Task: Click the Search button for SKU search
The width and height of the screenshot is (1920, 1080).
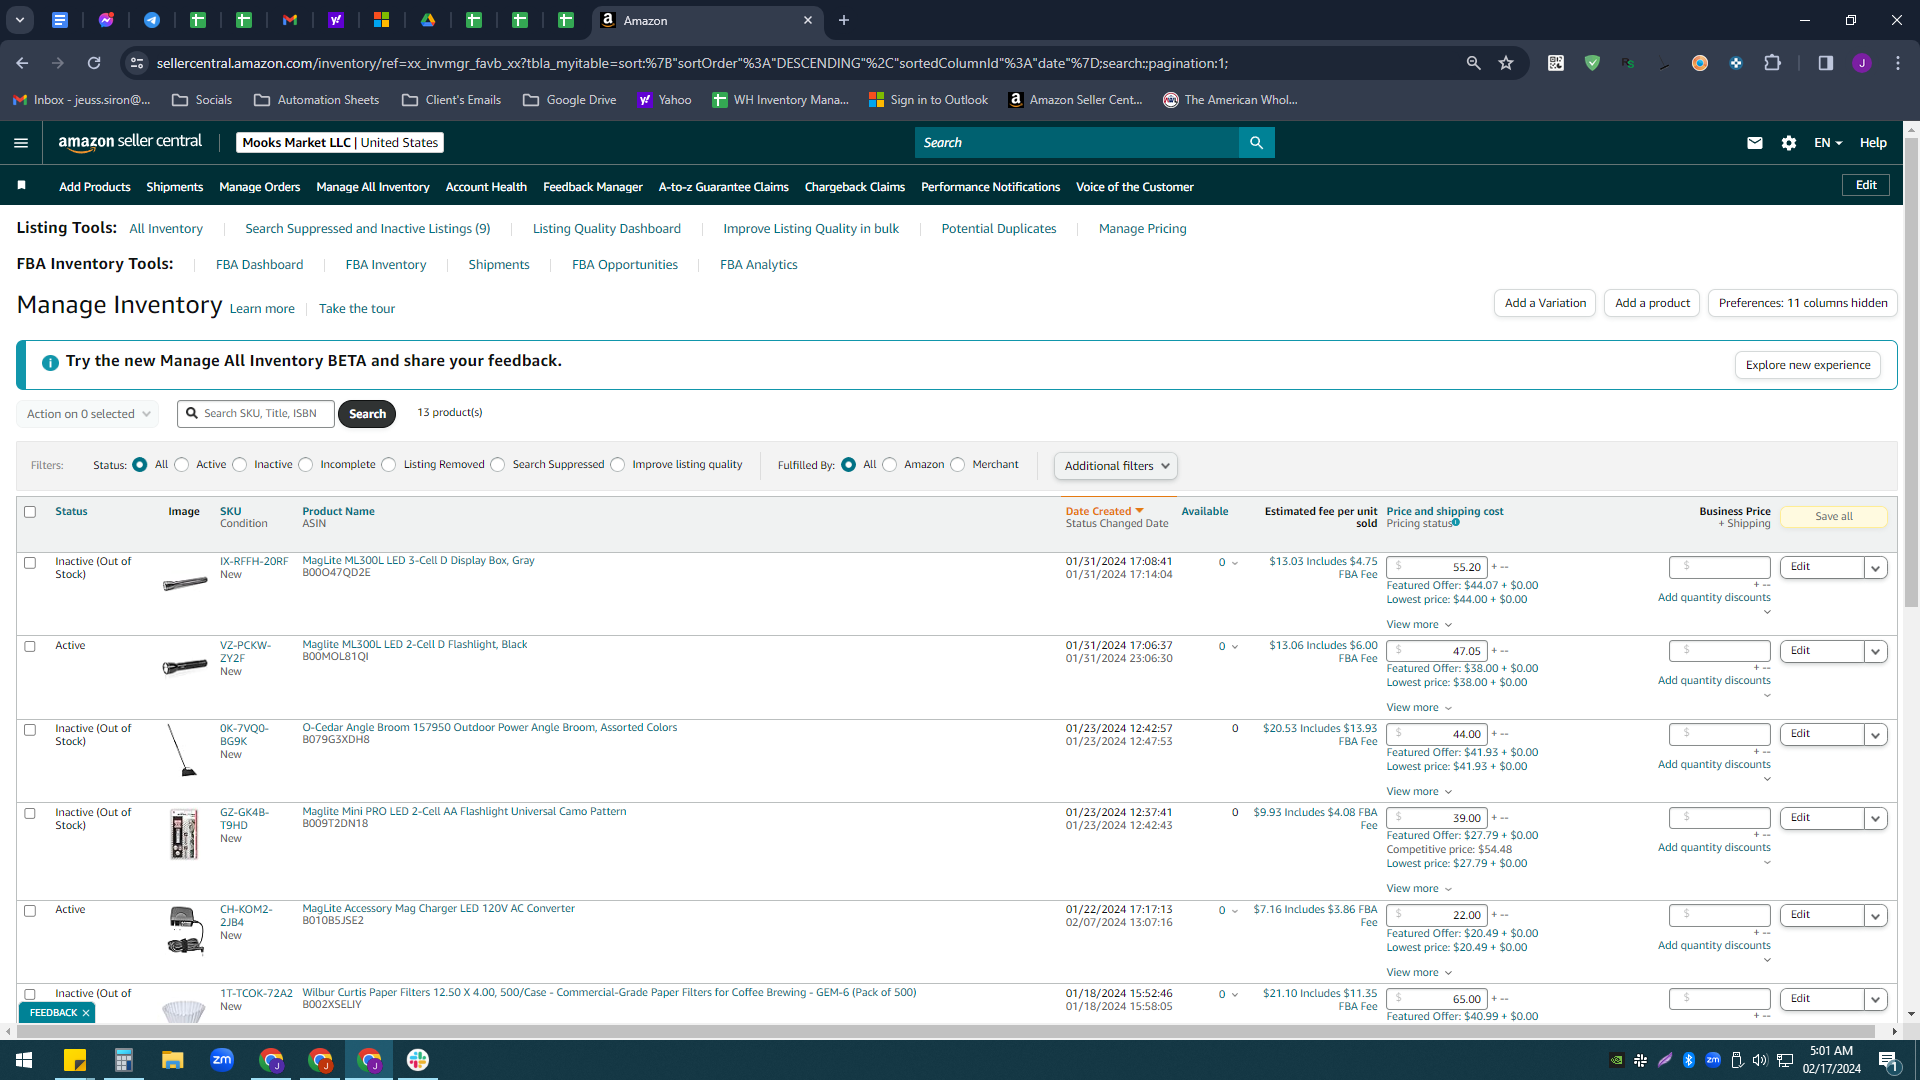Action: pyautogui.click(x=367, y=414)
